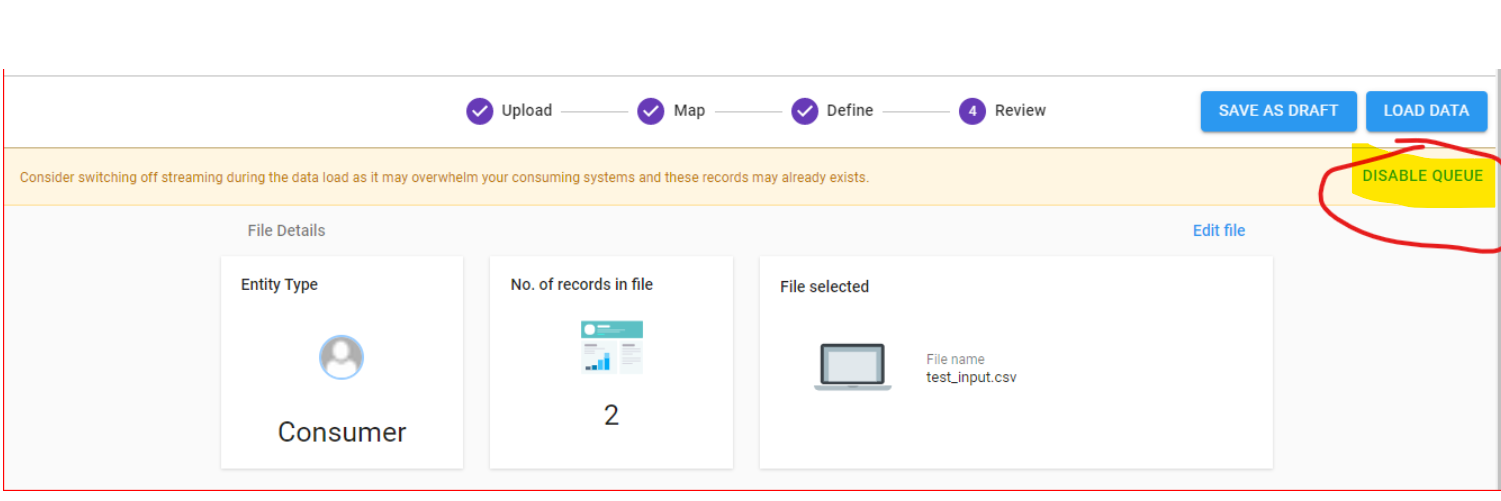Select the Review step
This screenshot has height=501, width=1501.
[x=1002, y=110]
